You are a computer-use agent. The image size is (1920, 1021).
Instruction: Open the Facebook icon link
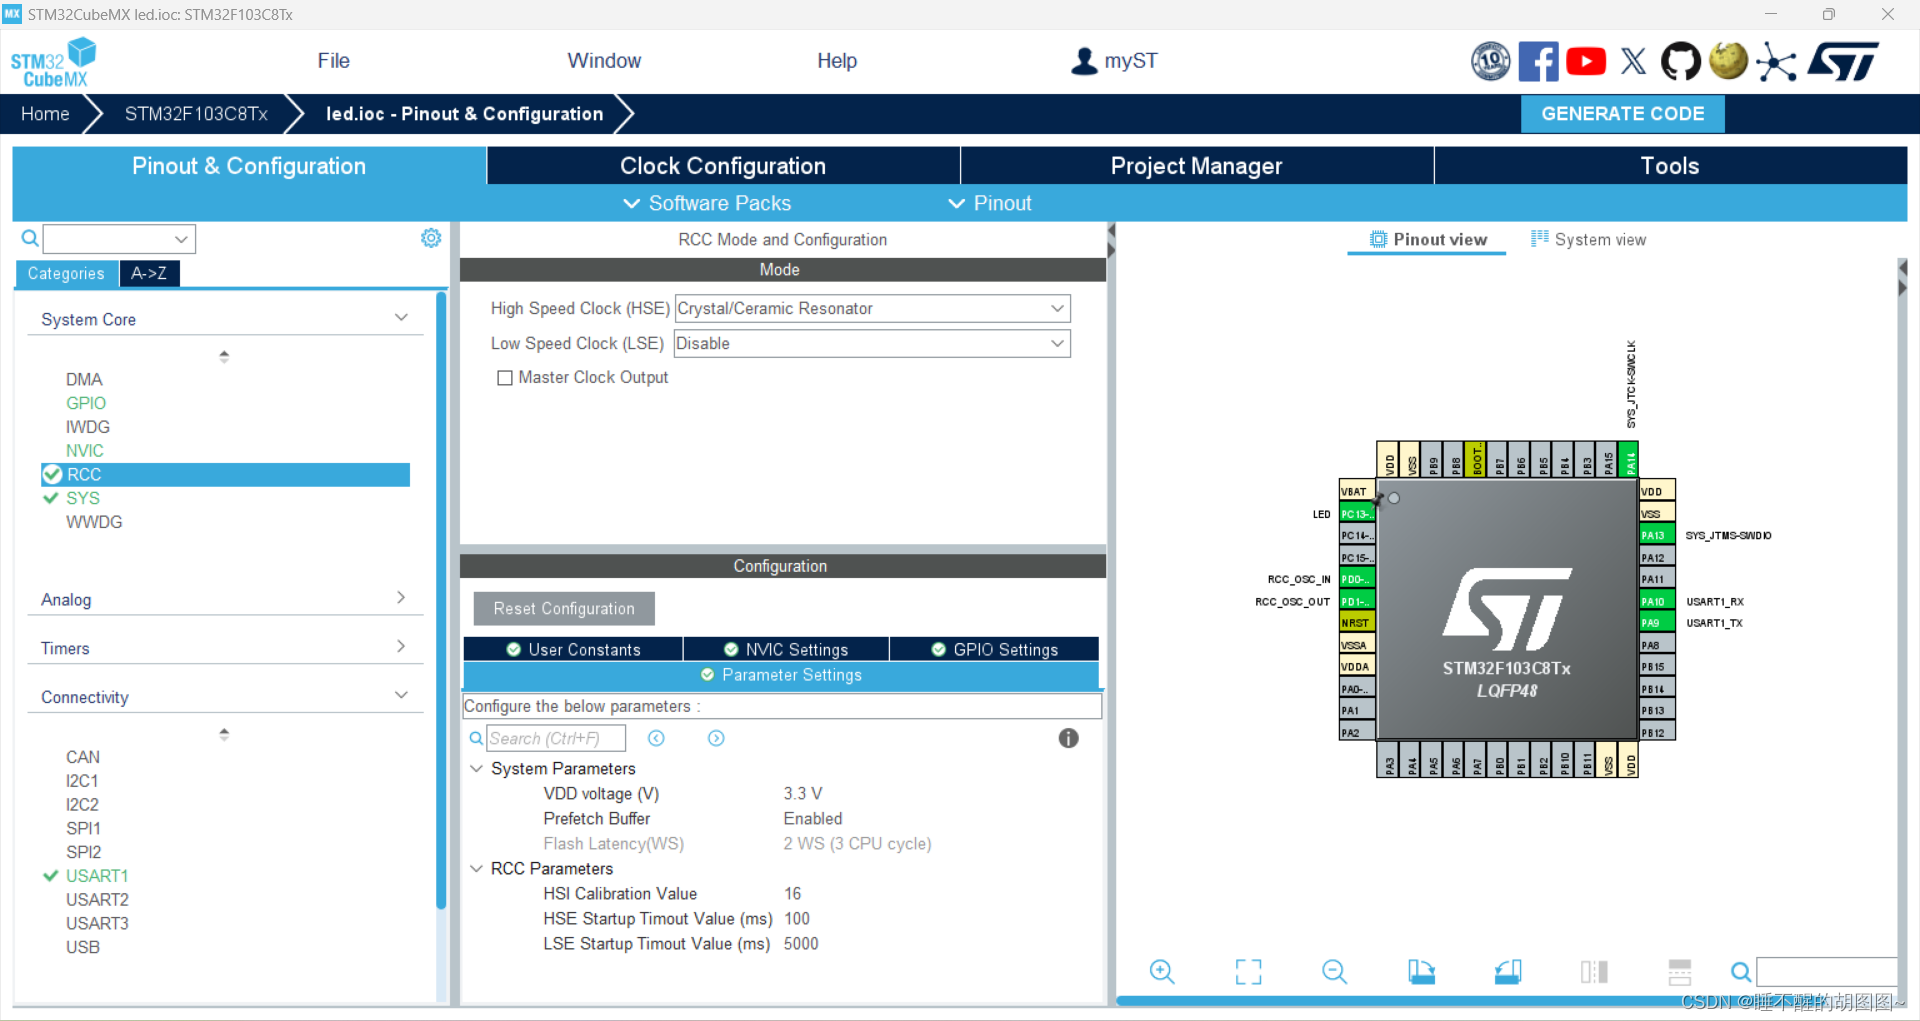(x=1538, y=61)
